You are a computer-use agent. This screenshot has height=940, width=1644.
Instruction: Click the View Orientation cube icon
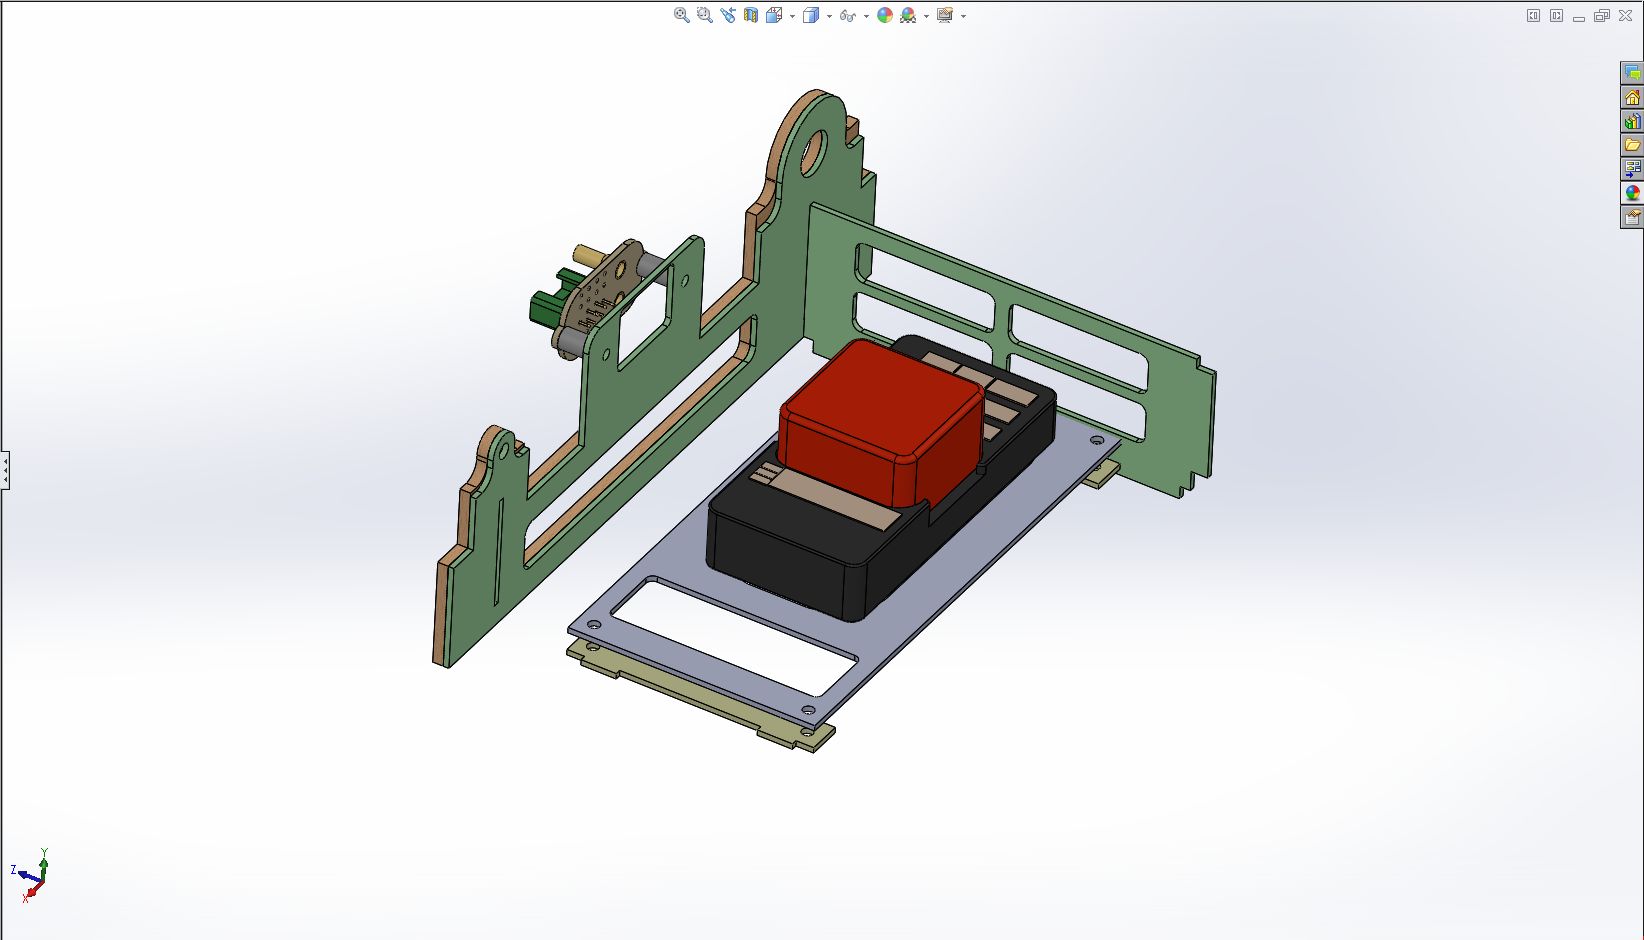pos(773,15)
